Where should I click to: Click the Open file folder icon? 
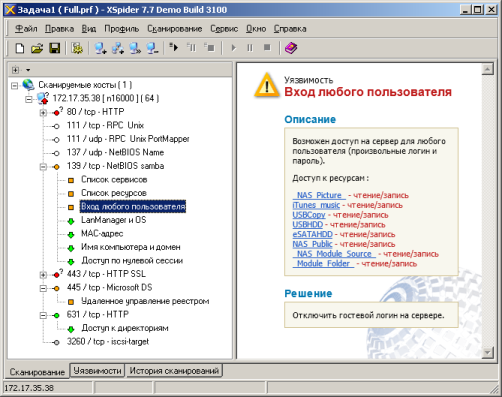tap(37, 48)
